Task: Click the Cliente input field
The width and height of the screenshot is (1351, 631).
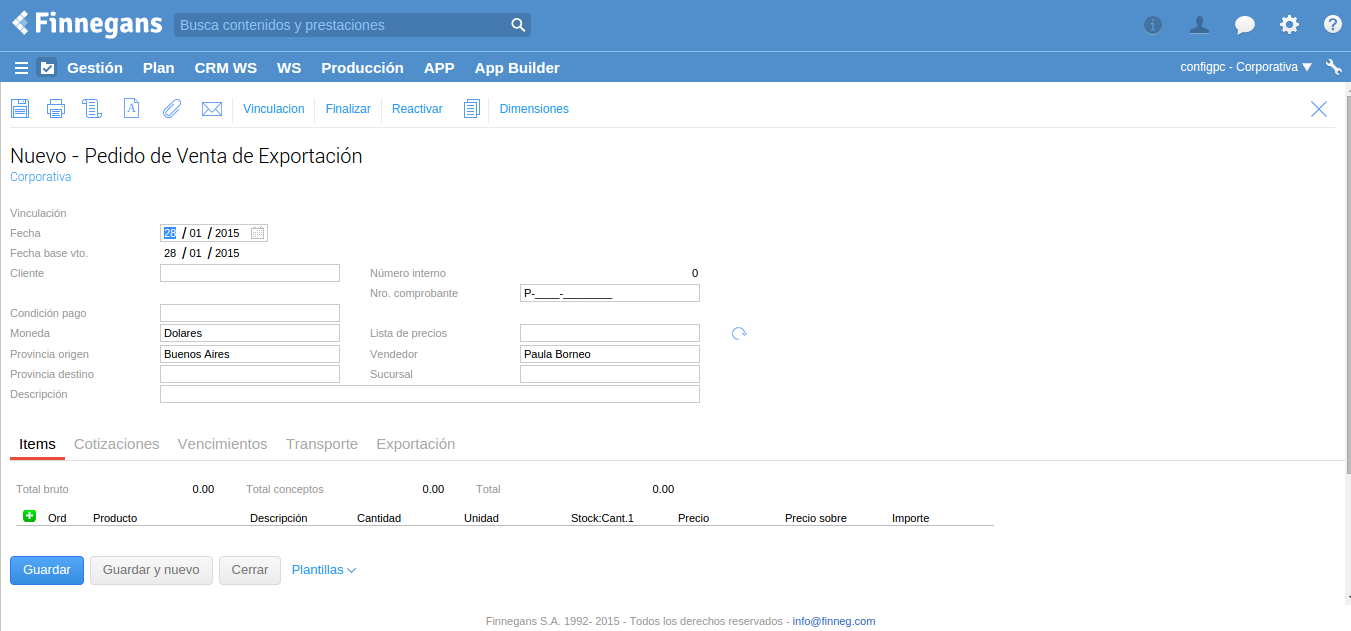Action: (250, 273)
